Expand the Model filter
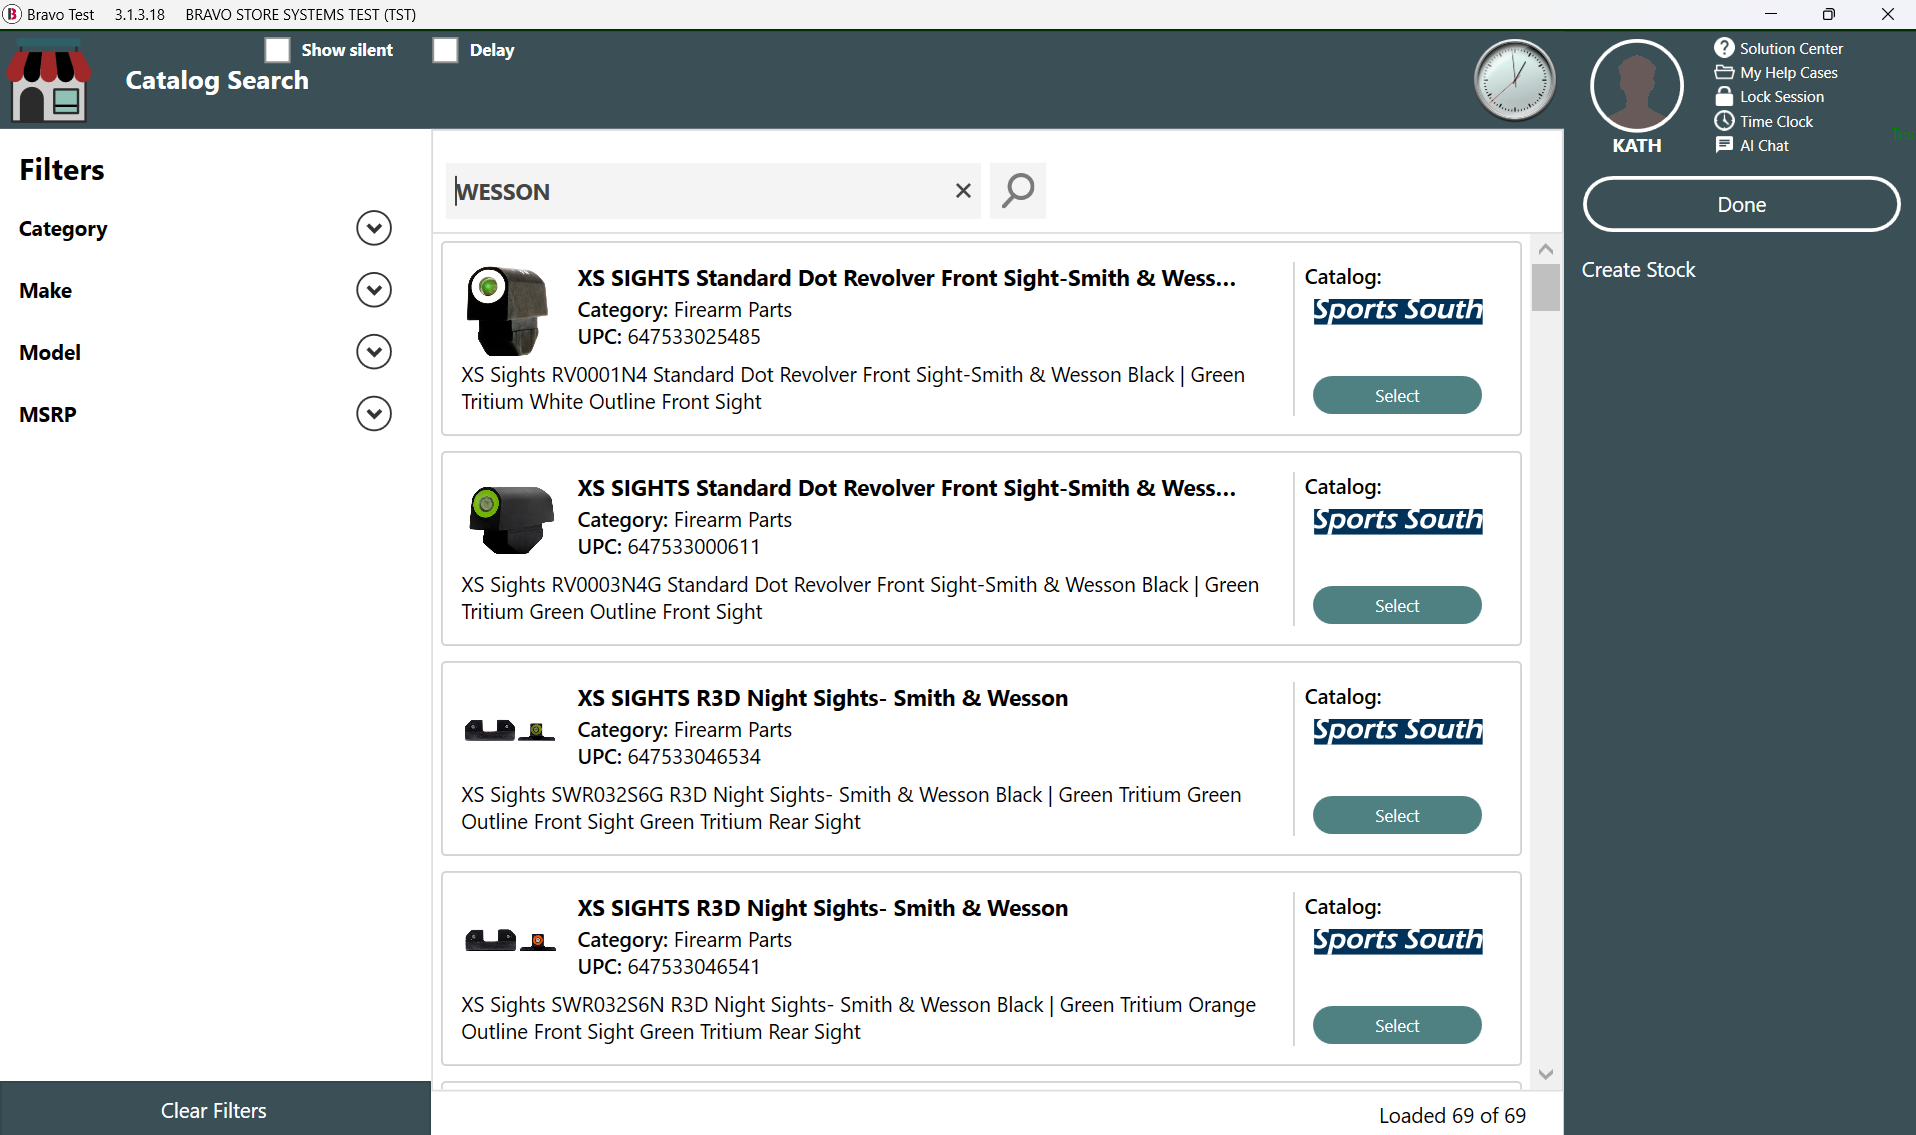The image size is (1916, 1135). tap(374, 352)
